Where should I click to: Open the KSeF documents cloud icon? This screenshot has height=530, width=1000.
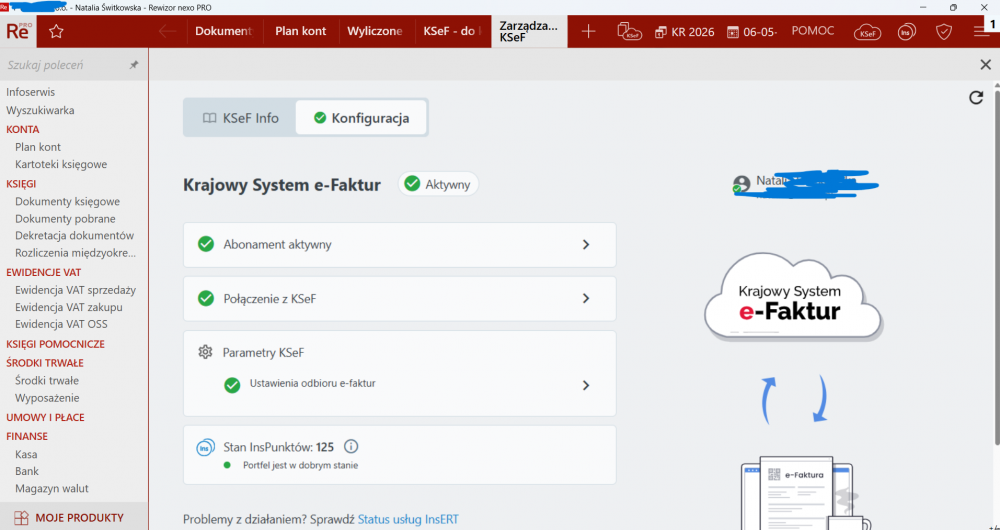629,31
